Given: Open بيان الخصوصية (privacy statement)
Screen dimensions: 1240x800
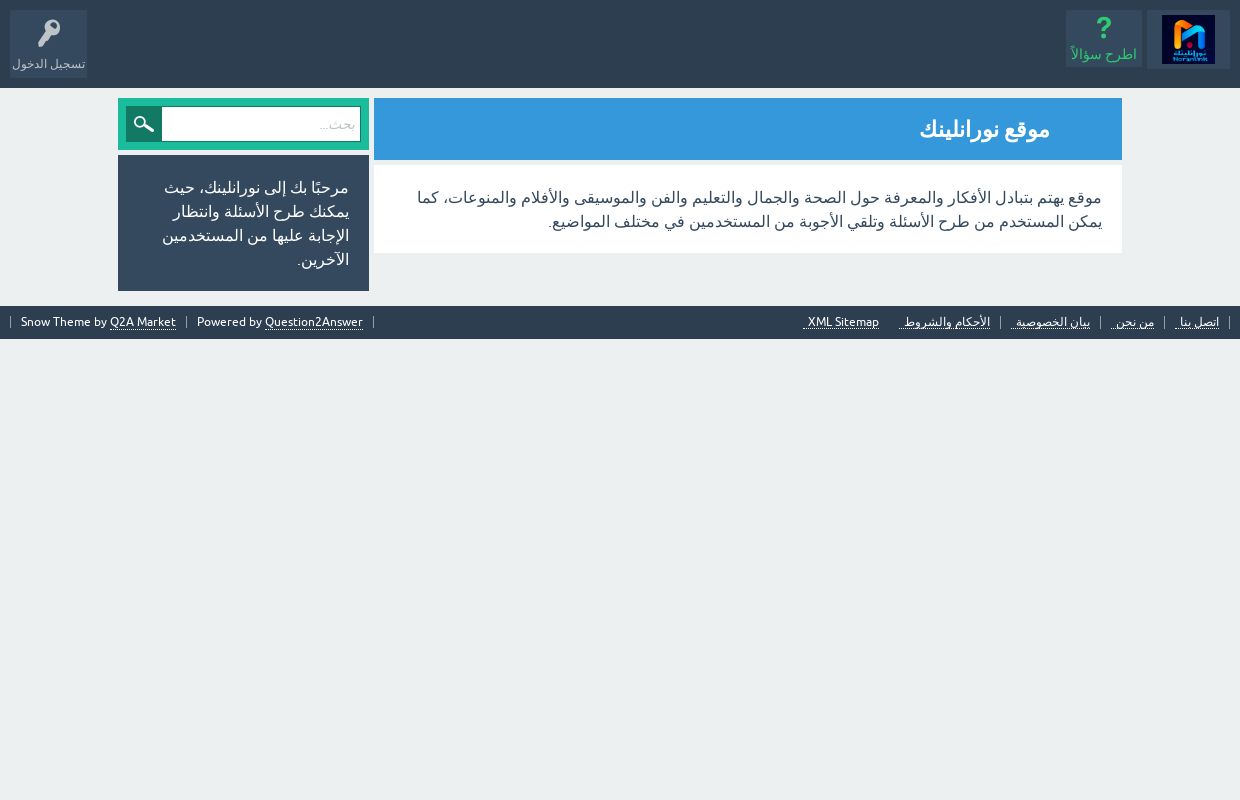Looking at the screenshot, I should [1051, 322].
